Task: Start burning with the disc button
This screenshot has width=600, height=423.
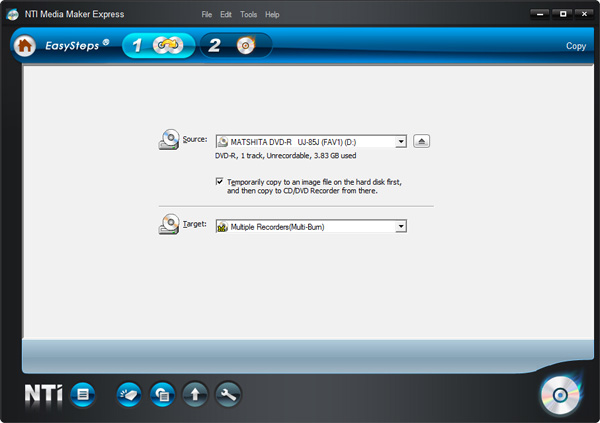Action: [x=560, y=395]
